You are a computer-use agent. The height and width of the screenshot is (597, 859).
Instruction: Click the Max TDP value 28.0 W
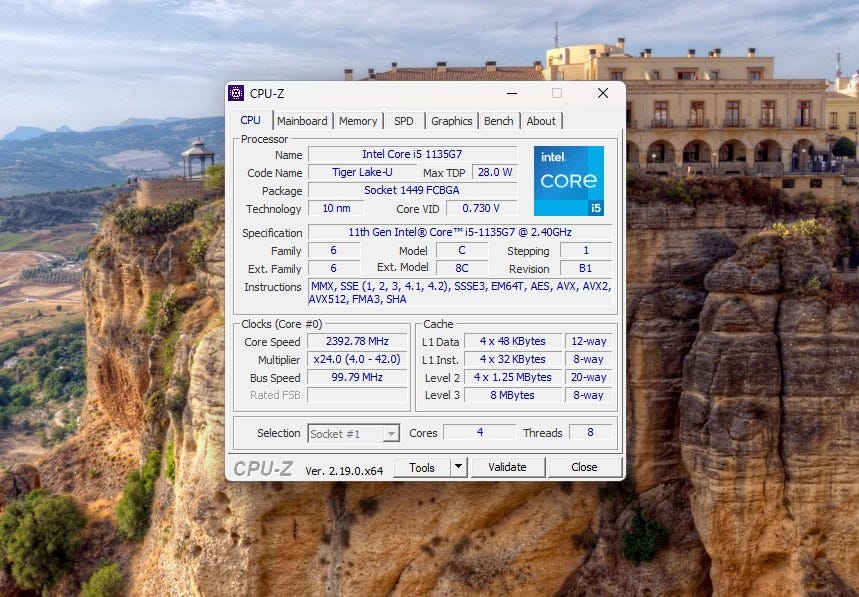coord(495,173)
